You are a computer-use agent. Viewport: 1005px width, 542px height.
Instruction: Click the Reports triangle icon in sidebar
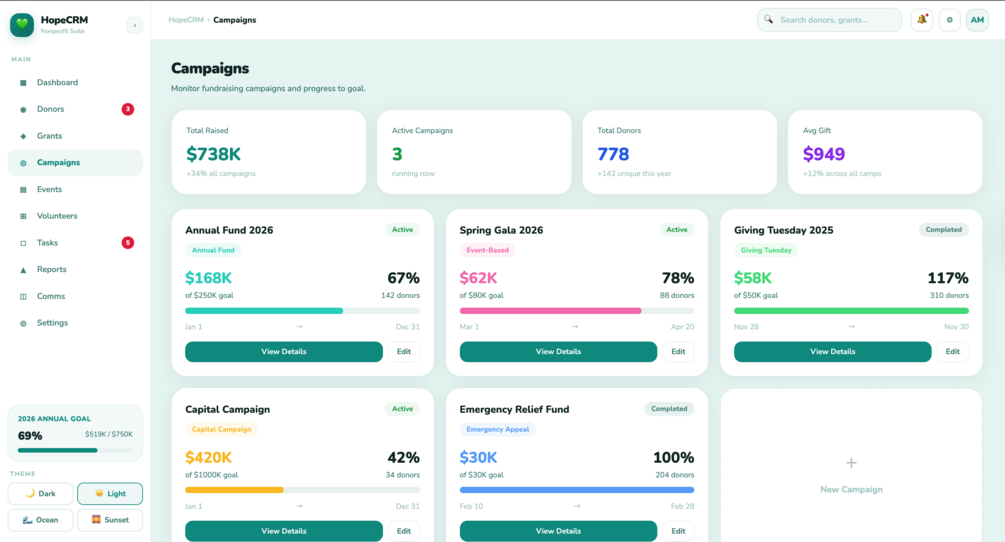click(x=23, y=270)
